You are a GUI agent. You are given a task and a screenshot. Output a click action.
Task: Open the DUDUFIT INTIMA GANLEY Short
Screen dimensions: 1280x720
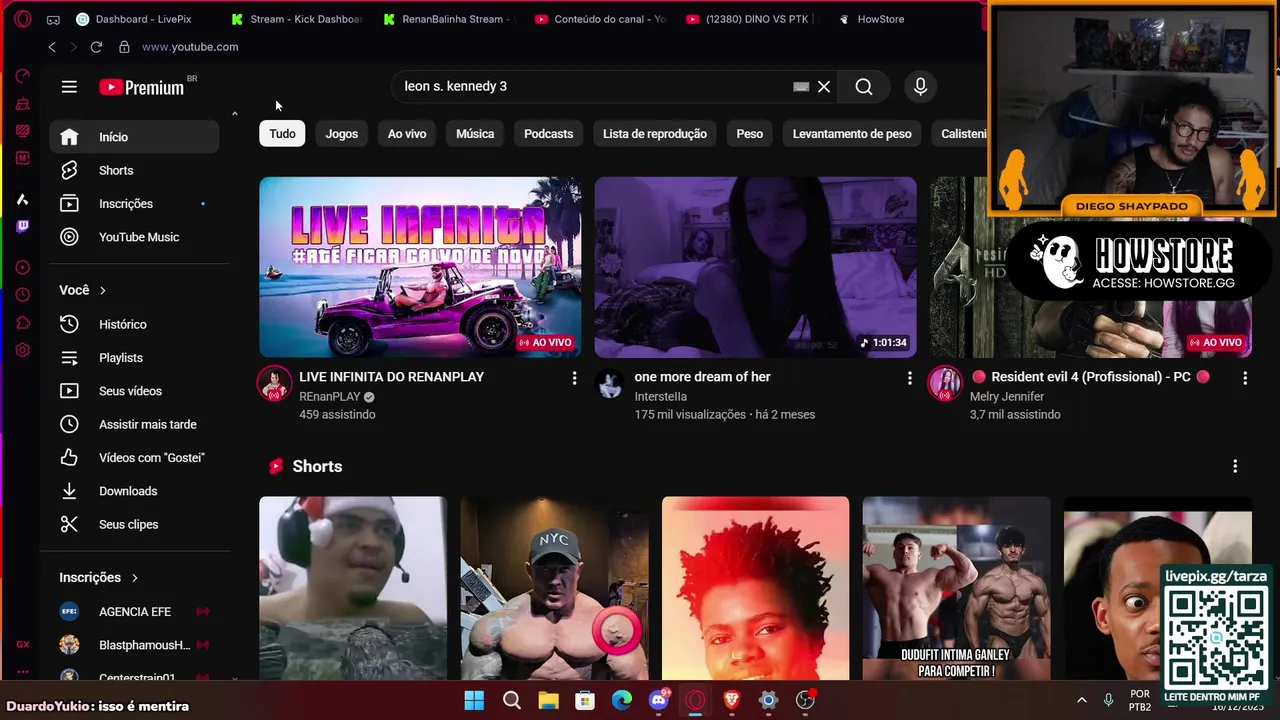(x=956, y=588)
